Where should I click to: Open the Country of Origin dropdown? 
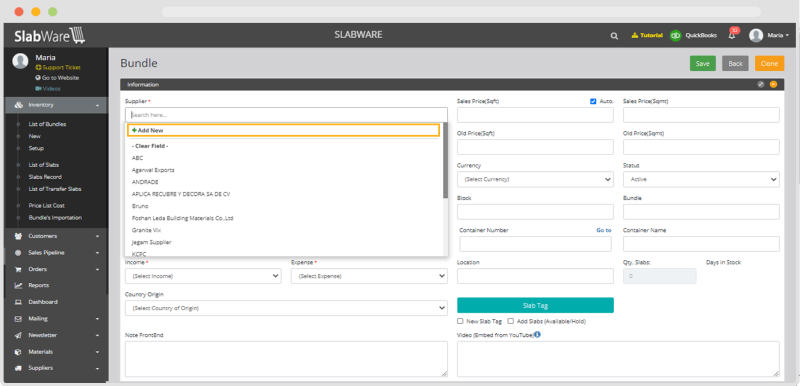coord(286,308)
